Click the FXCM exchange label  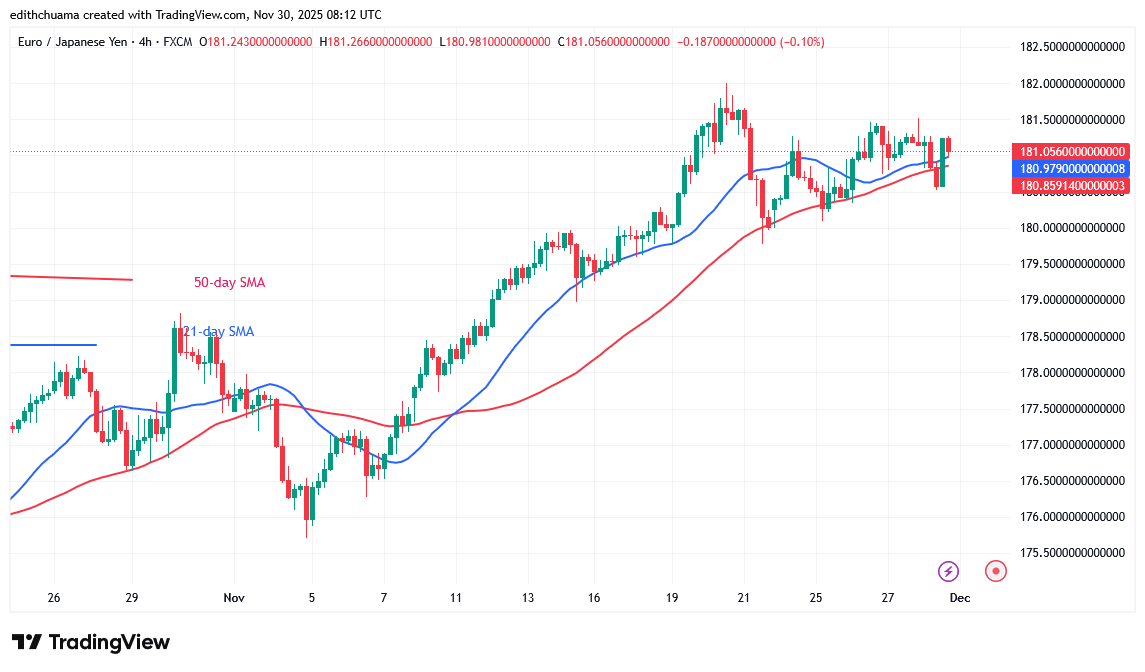pyautogui.click(x=178, y=43)
